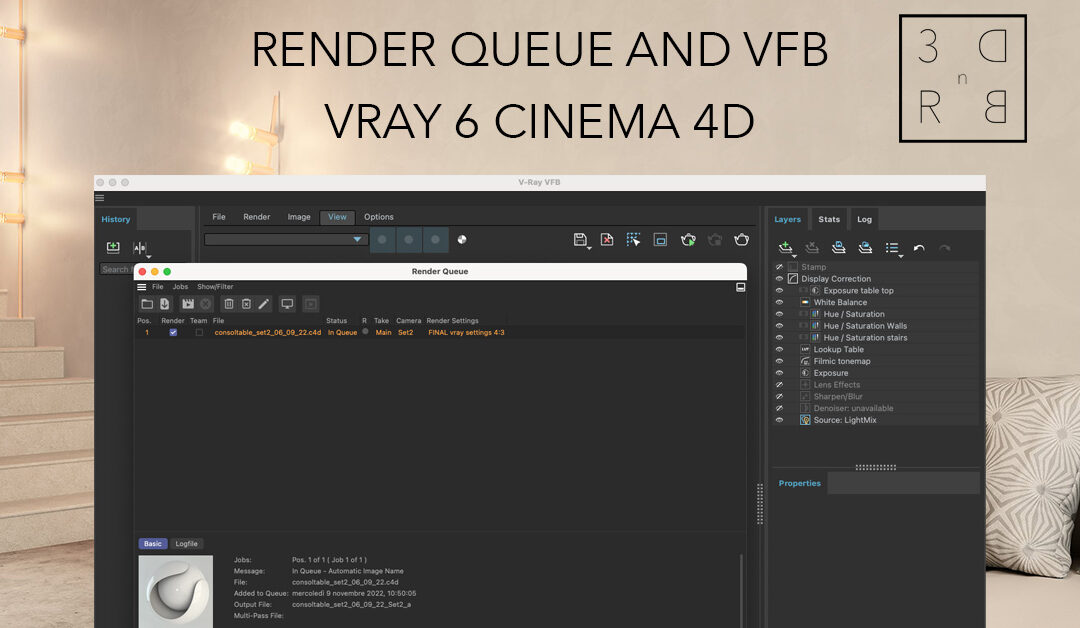Open the Jobs menu in Render Queue
Image resolution: width=1080 pixels, height=628 pixels.
tap(180, 286)
